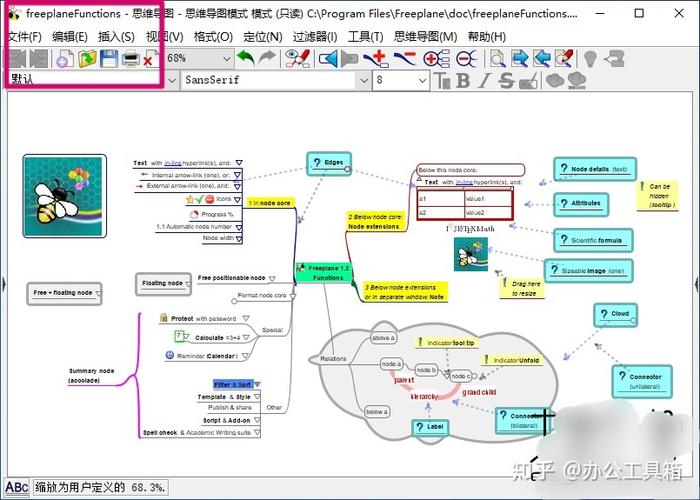Navigate back with blue left arrow
This screenshot has height=500, width=700.
coord(329,58)
